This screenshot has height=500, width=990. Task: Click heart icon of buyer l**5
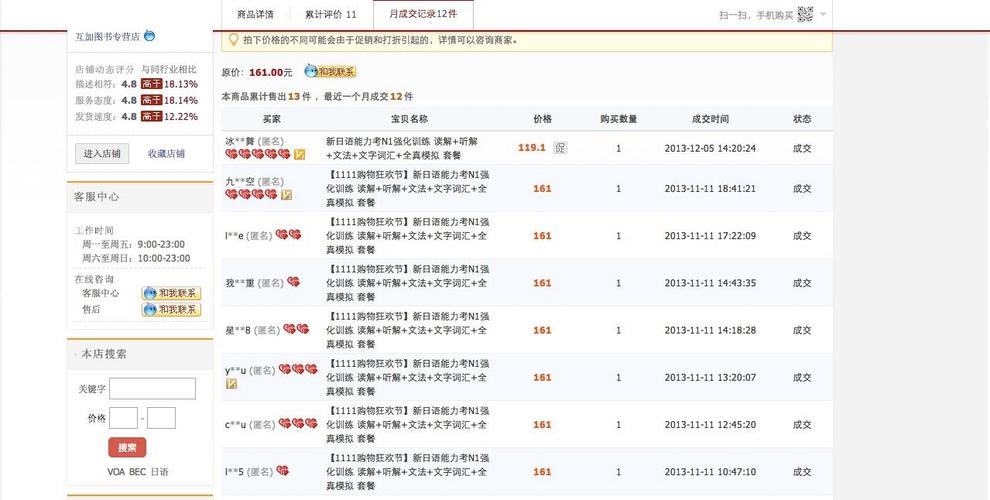282,470
